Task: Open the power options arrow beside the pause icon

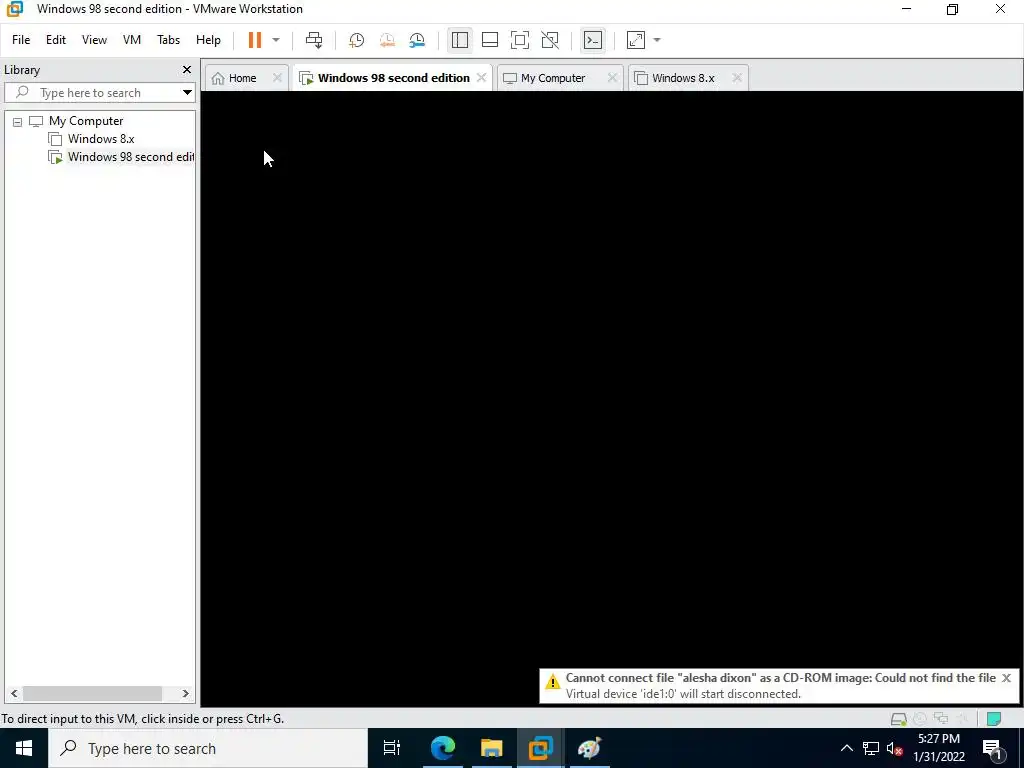Action: [x=276, y=40]
